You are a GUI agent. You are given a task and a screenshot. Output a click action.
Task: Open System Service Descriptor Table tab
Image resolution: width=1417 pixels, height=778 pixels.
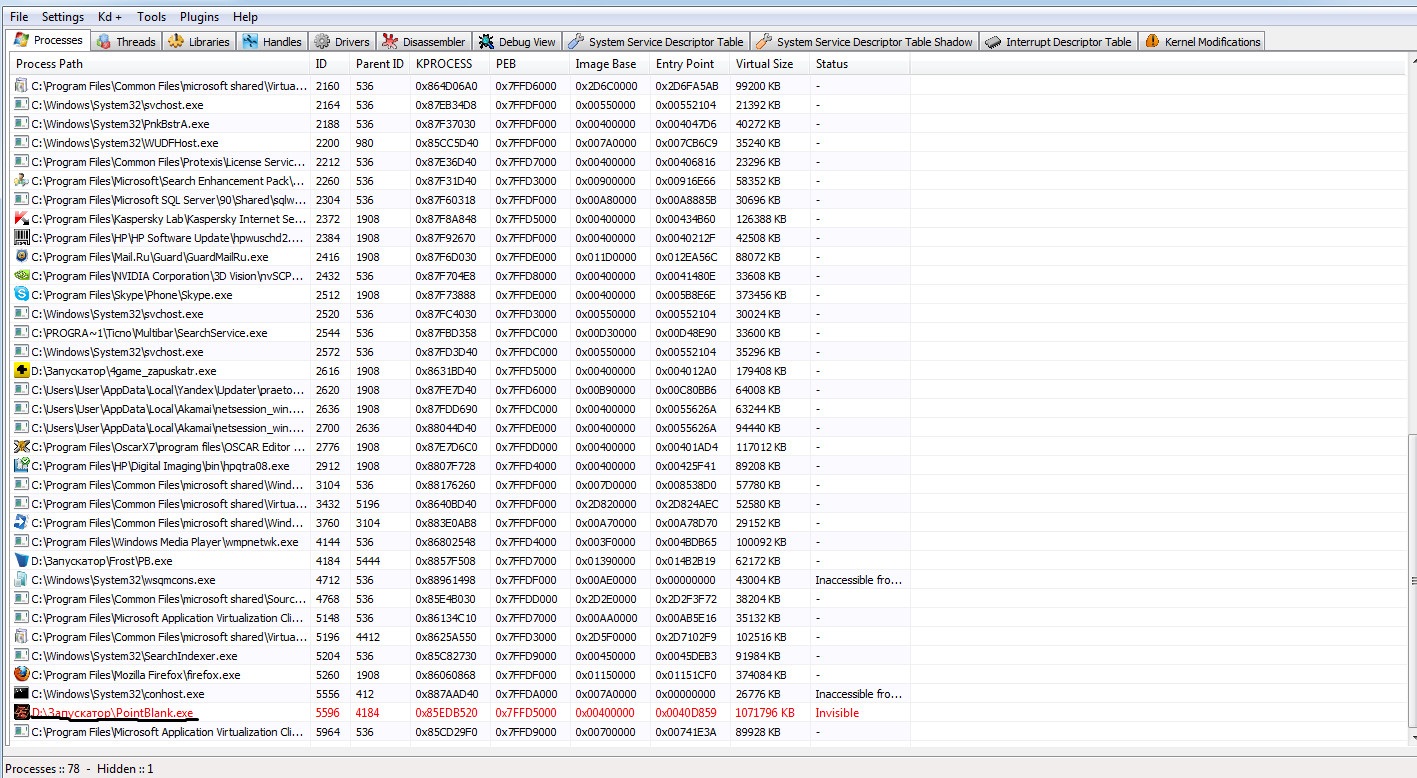(x=656, y=42)
